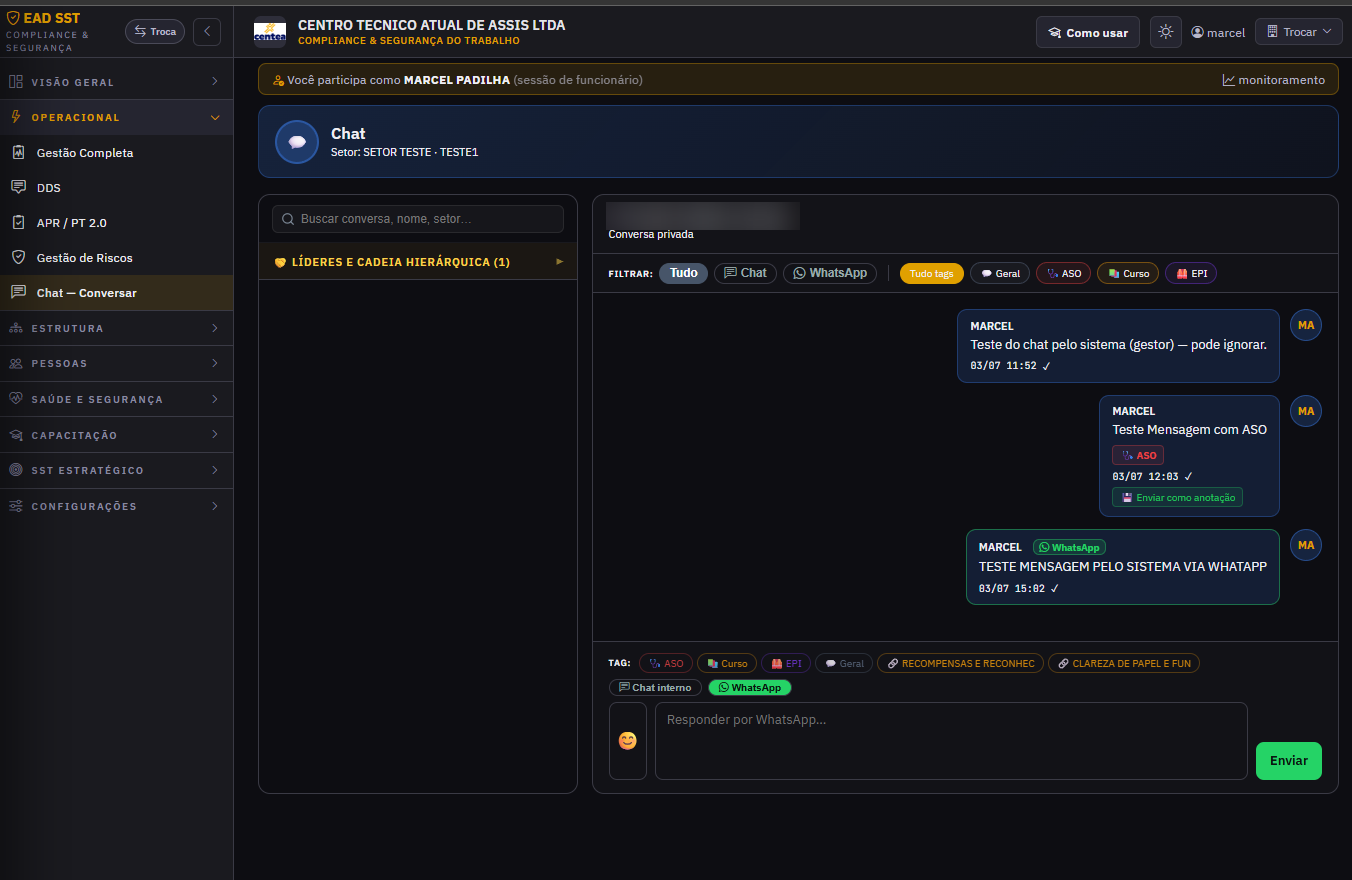Click the Chat header speech-bubble icon

coord(297,142)
